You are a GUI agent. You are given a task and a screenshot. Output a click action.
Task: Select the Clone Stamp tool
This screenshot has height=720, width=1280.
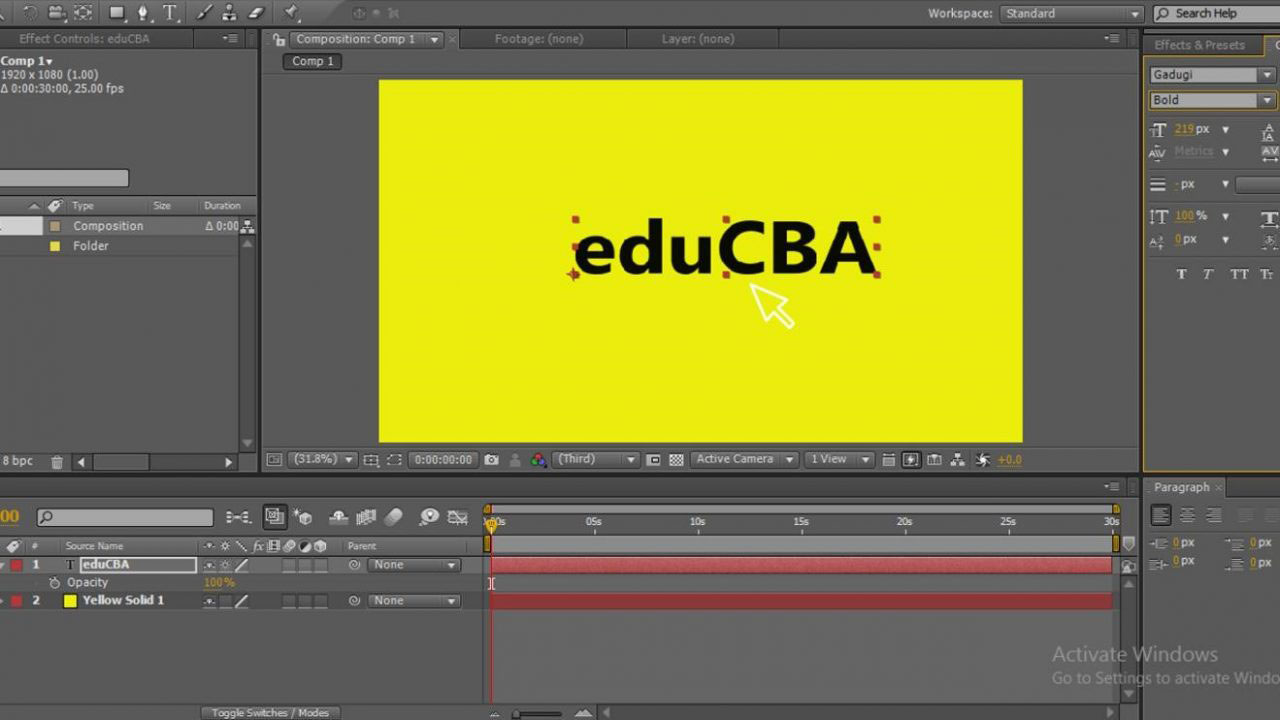coord(228,13)
